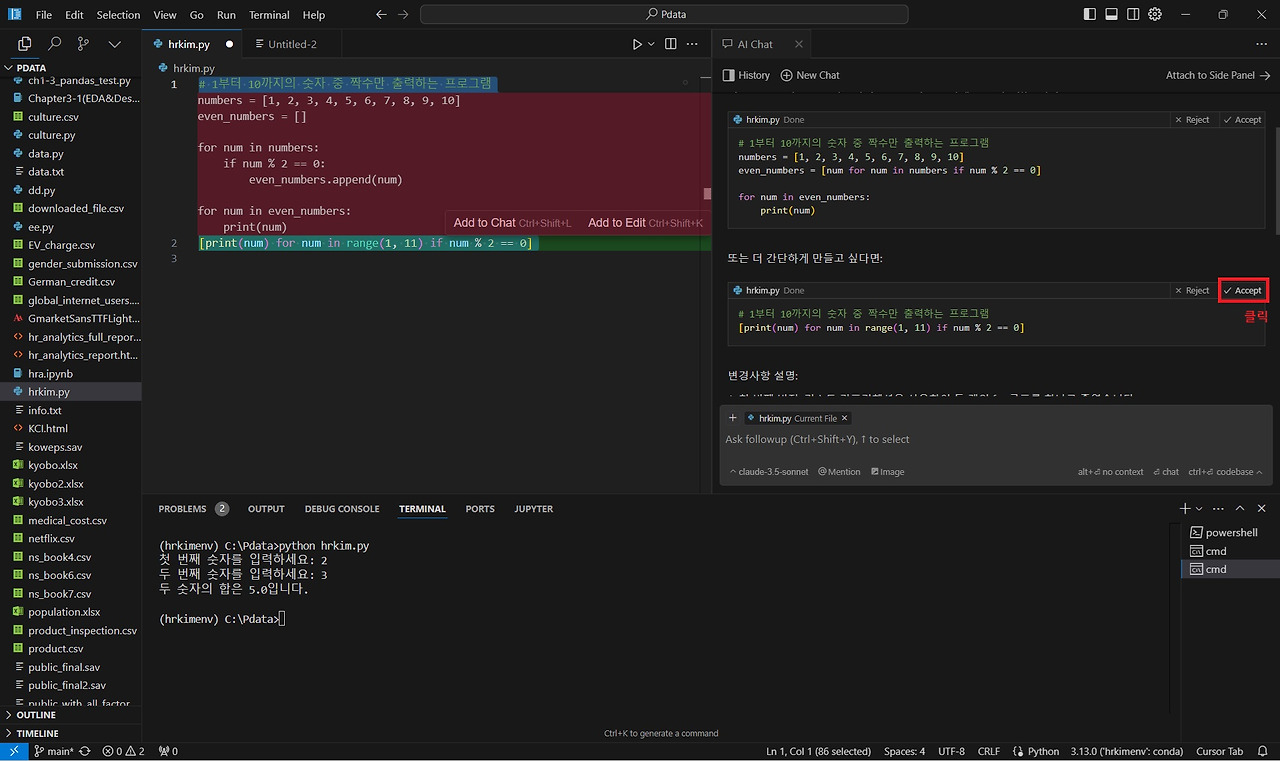Image resolution: width=1280 pixels, height=761 pixels.
Task: Switch to the PROBLEMS panel tab
Action: [193, 509]
